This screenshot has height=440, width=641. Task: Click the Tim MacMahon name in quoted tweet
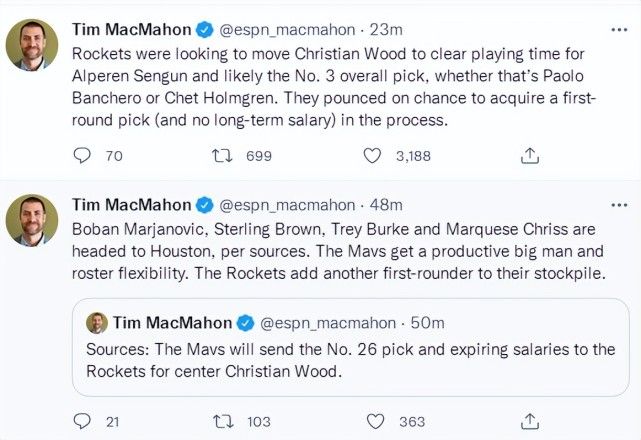point(172,322)
